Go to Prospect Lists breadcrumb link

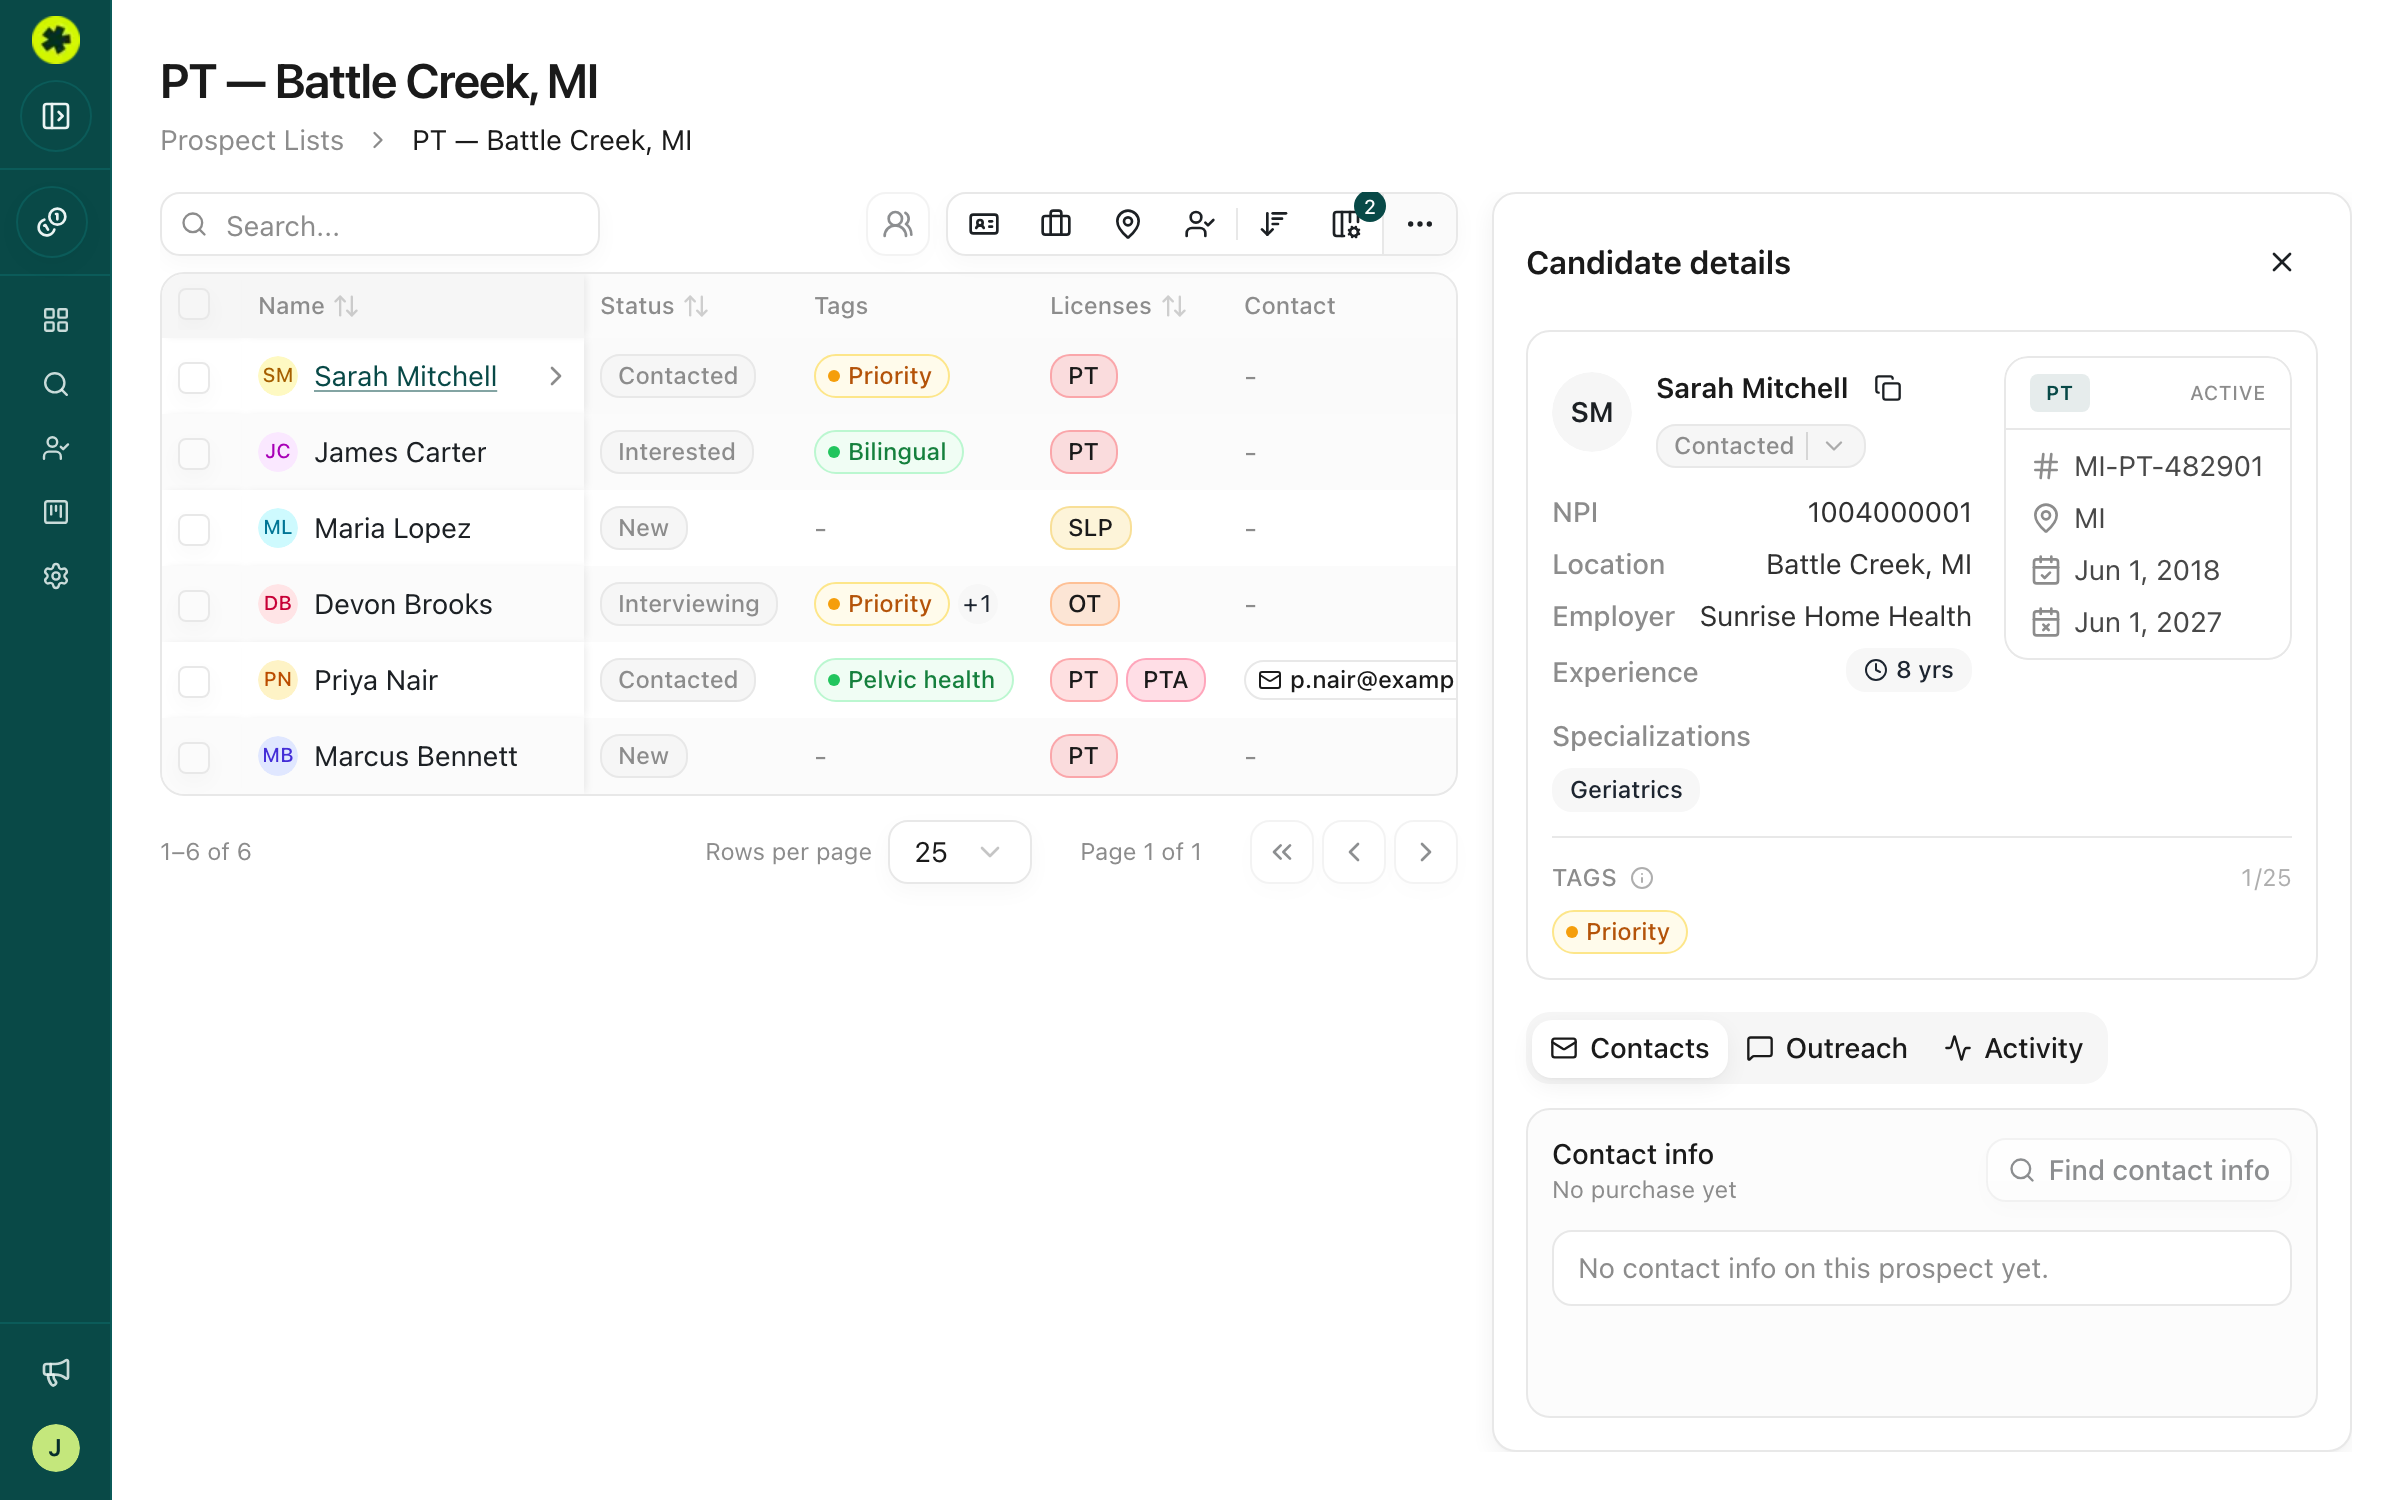click(x=252, y=140)
